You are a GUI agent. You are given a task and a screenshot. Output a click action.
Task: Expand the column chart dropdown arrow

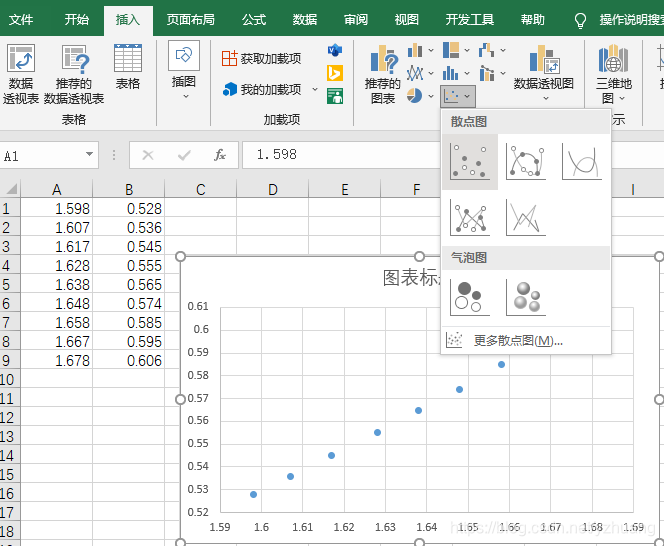(x=431, y=50)
